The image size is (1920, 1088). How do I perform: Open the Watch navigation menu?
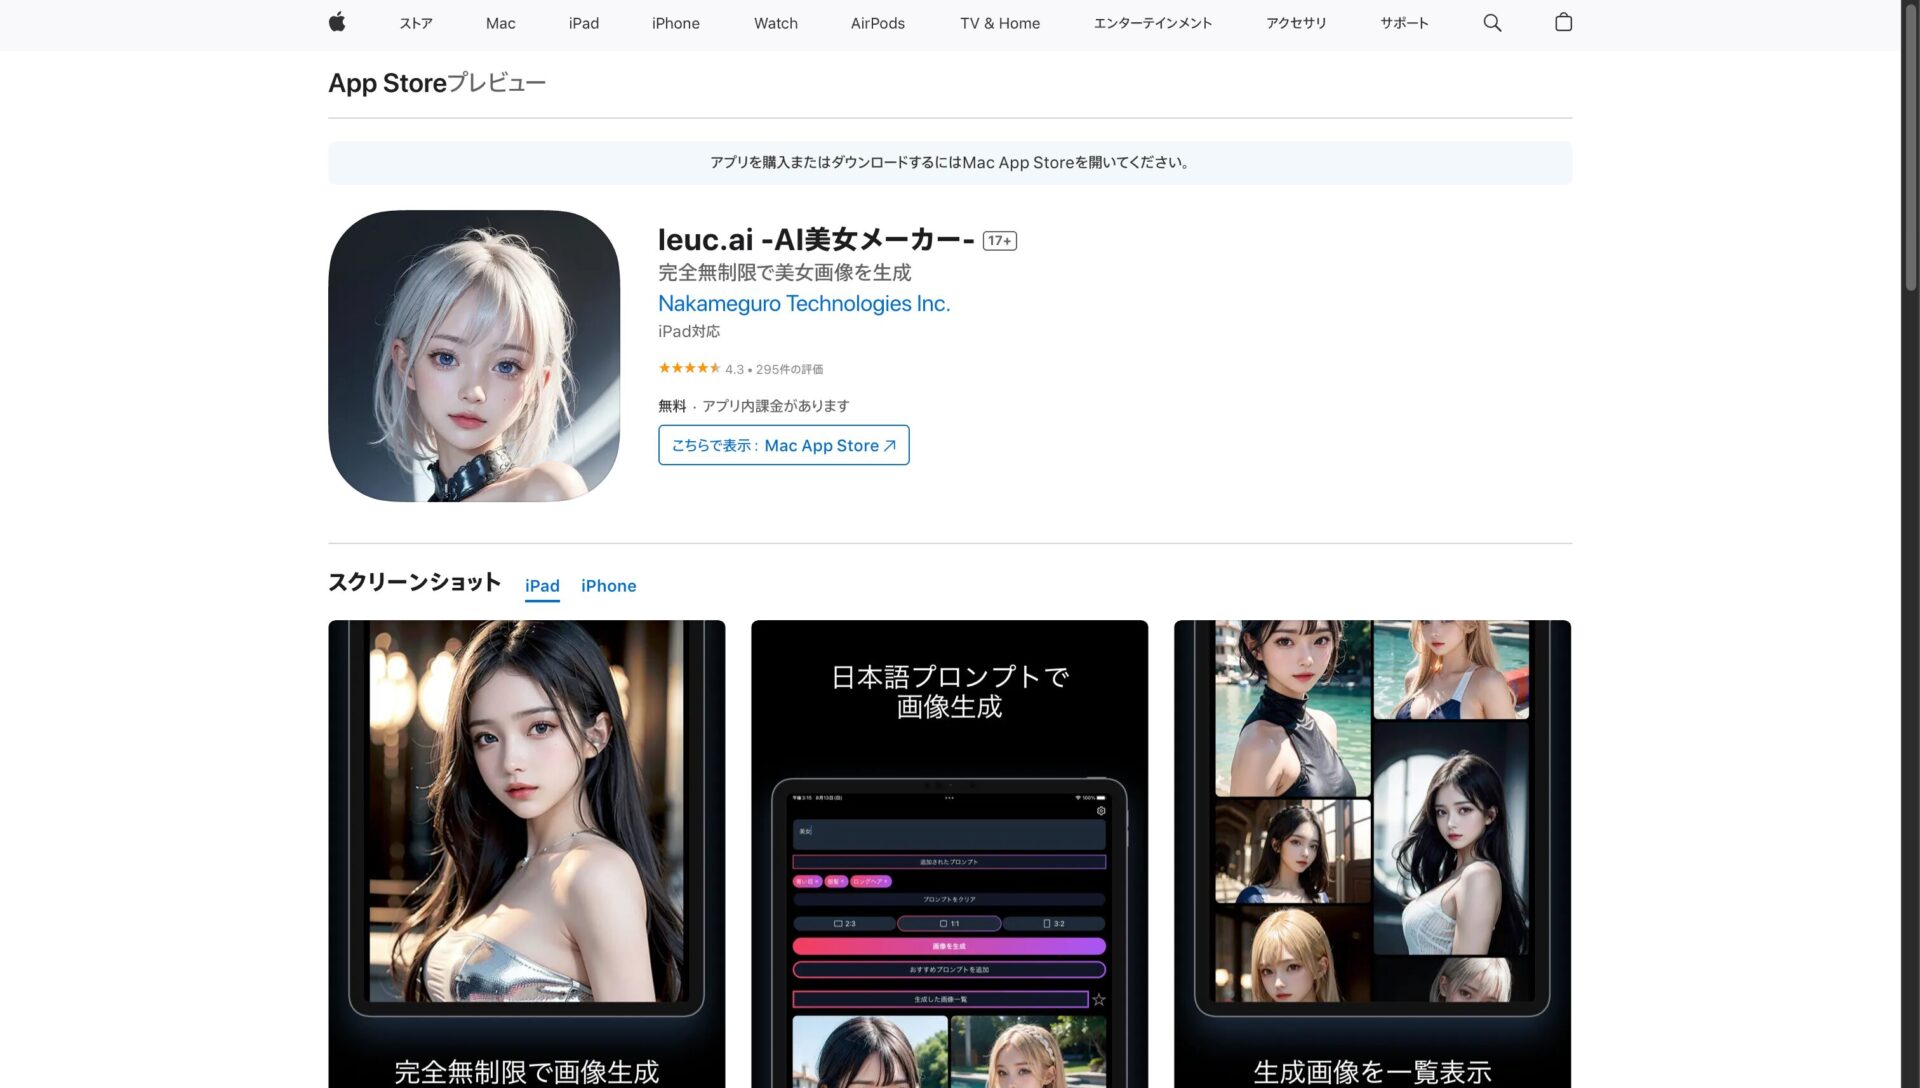click(775, 23)
